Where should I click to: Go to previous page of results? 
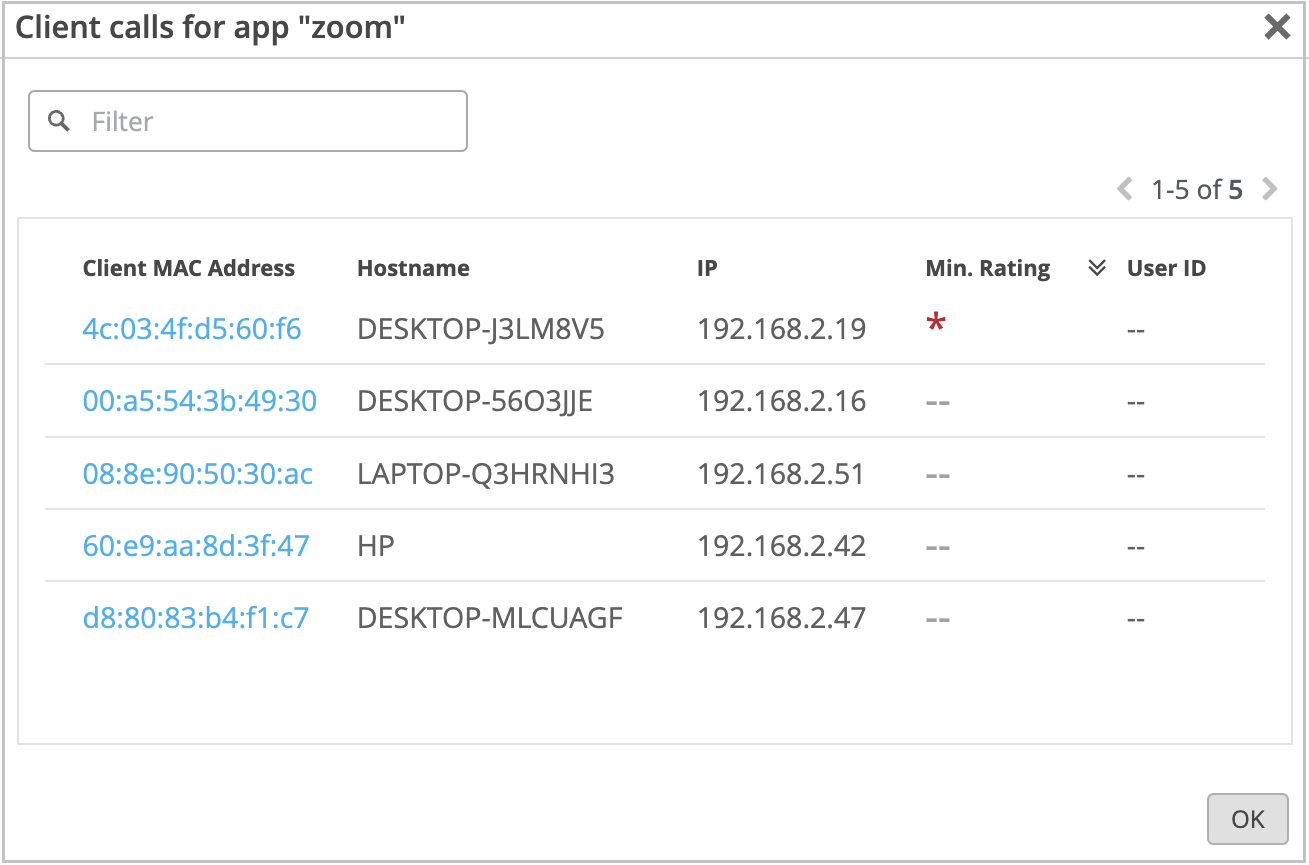tap(1125, 189)
